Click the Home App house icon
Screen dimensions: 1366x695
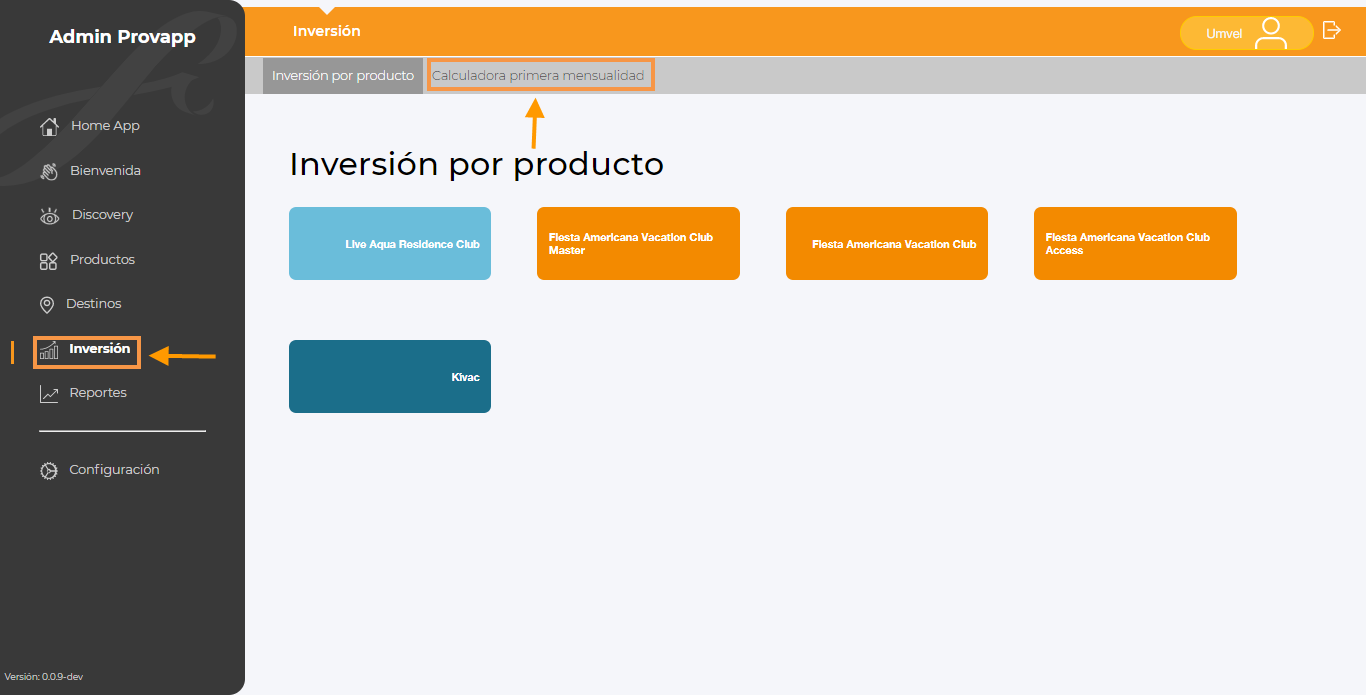[49, 126]
